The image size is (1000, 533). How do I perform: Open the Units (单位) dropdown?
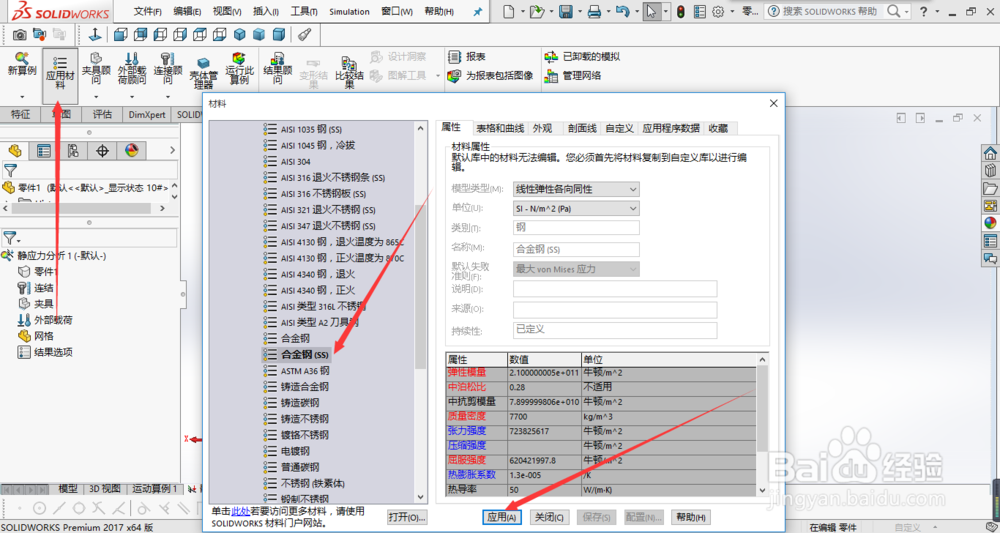576,208
